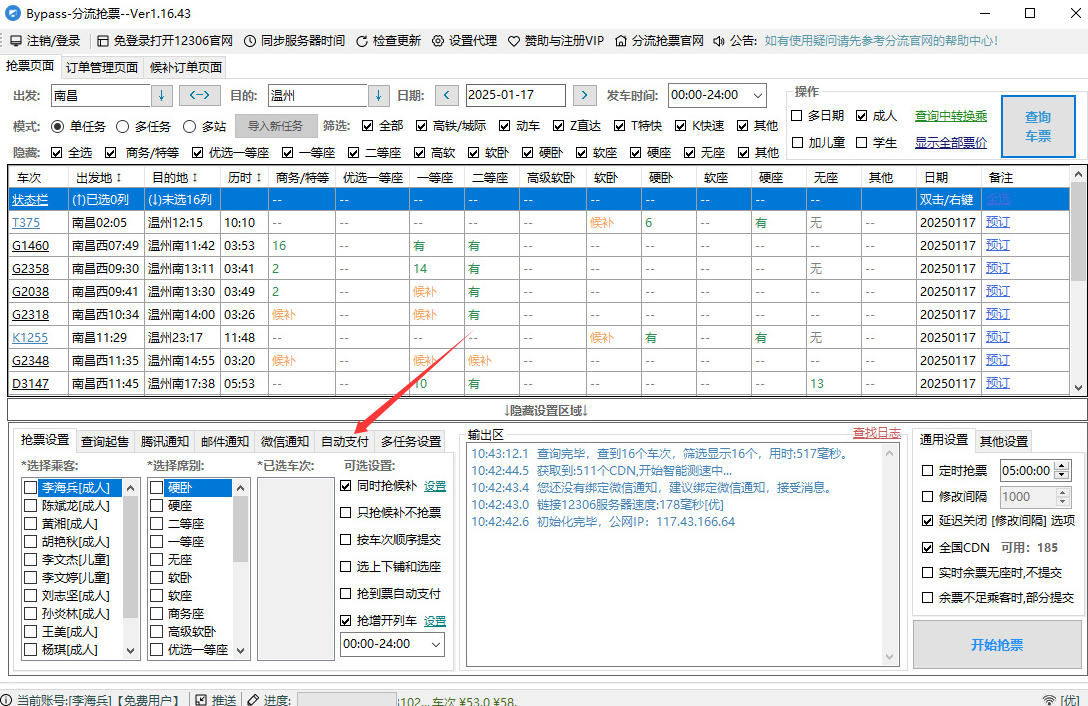Viewport: 1088px width, 706px height.
Task: Expand the 发车时间 00:00-24:00 dropdown
Action: tap(756, 96)
